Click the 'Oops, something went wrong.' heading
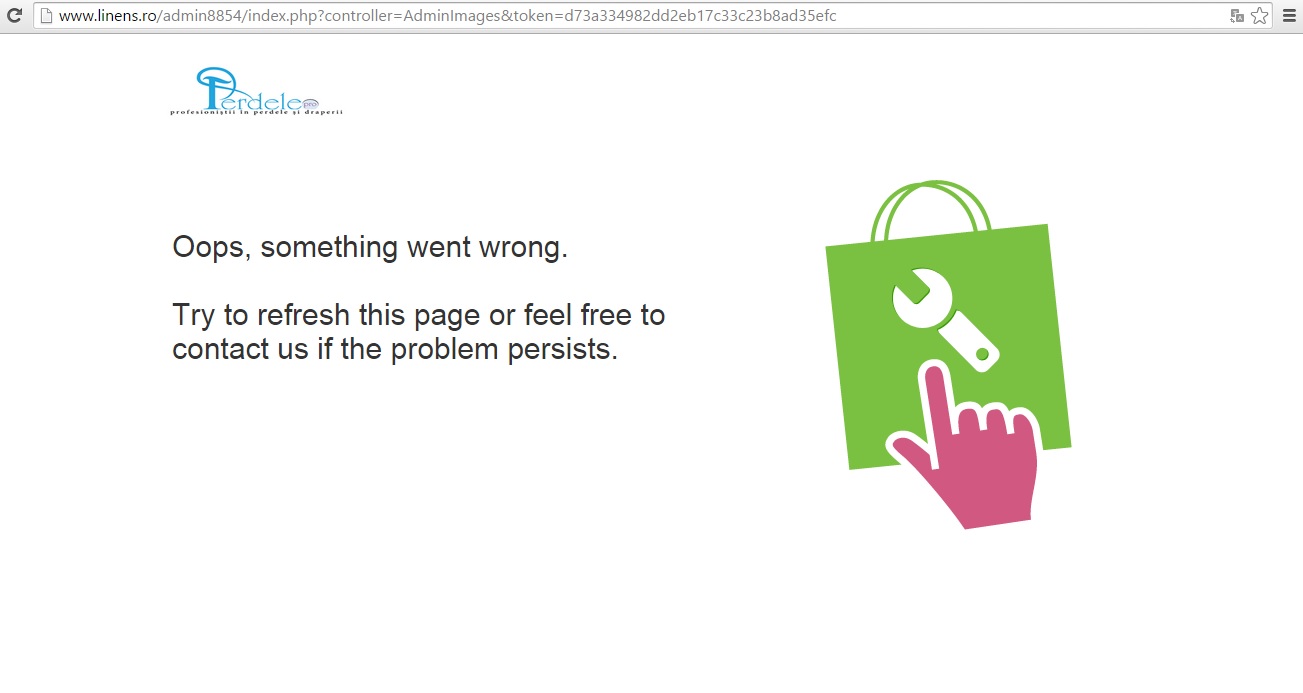1303x693 pixels. [x=370, y=247]
